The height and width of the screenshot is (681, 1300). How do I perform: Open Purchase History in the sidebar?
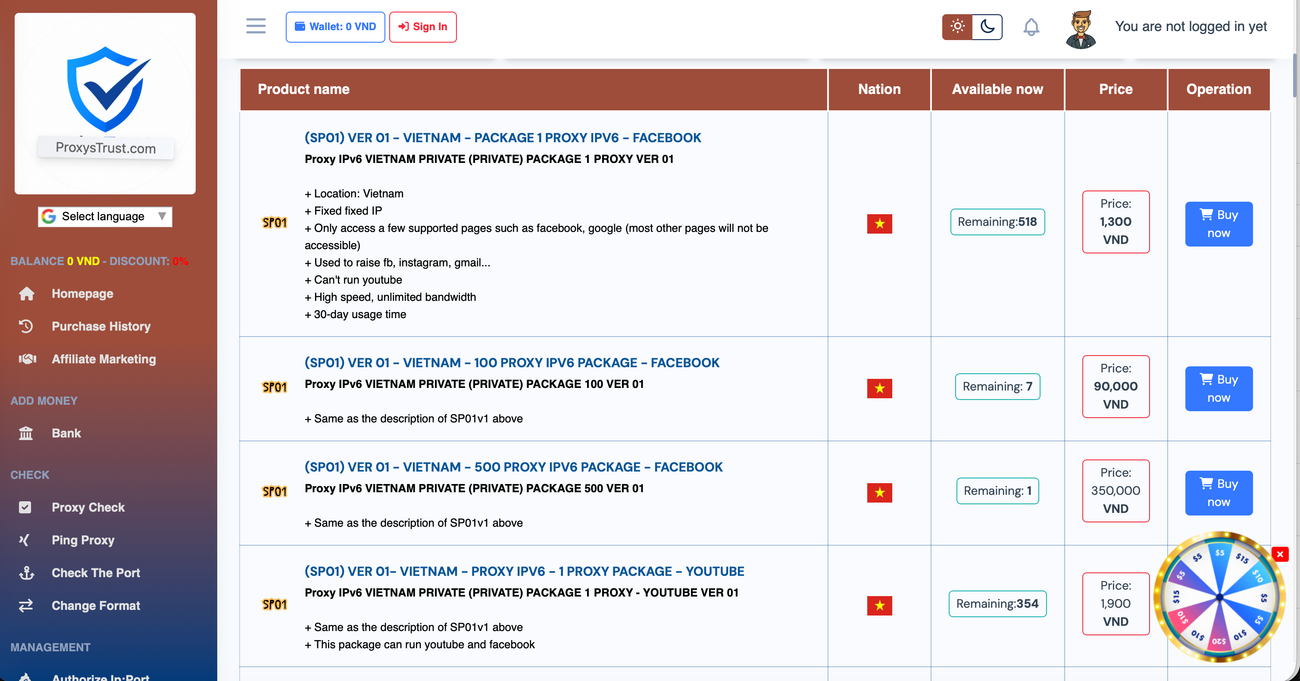tap(101, 326)
